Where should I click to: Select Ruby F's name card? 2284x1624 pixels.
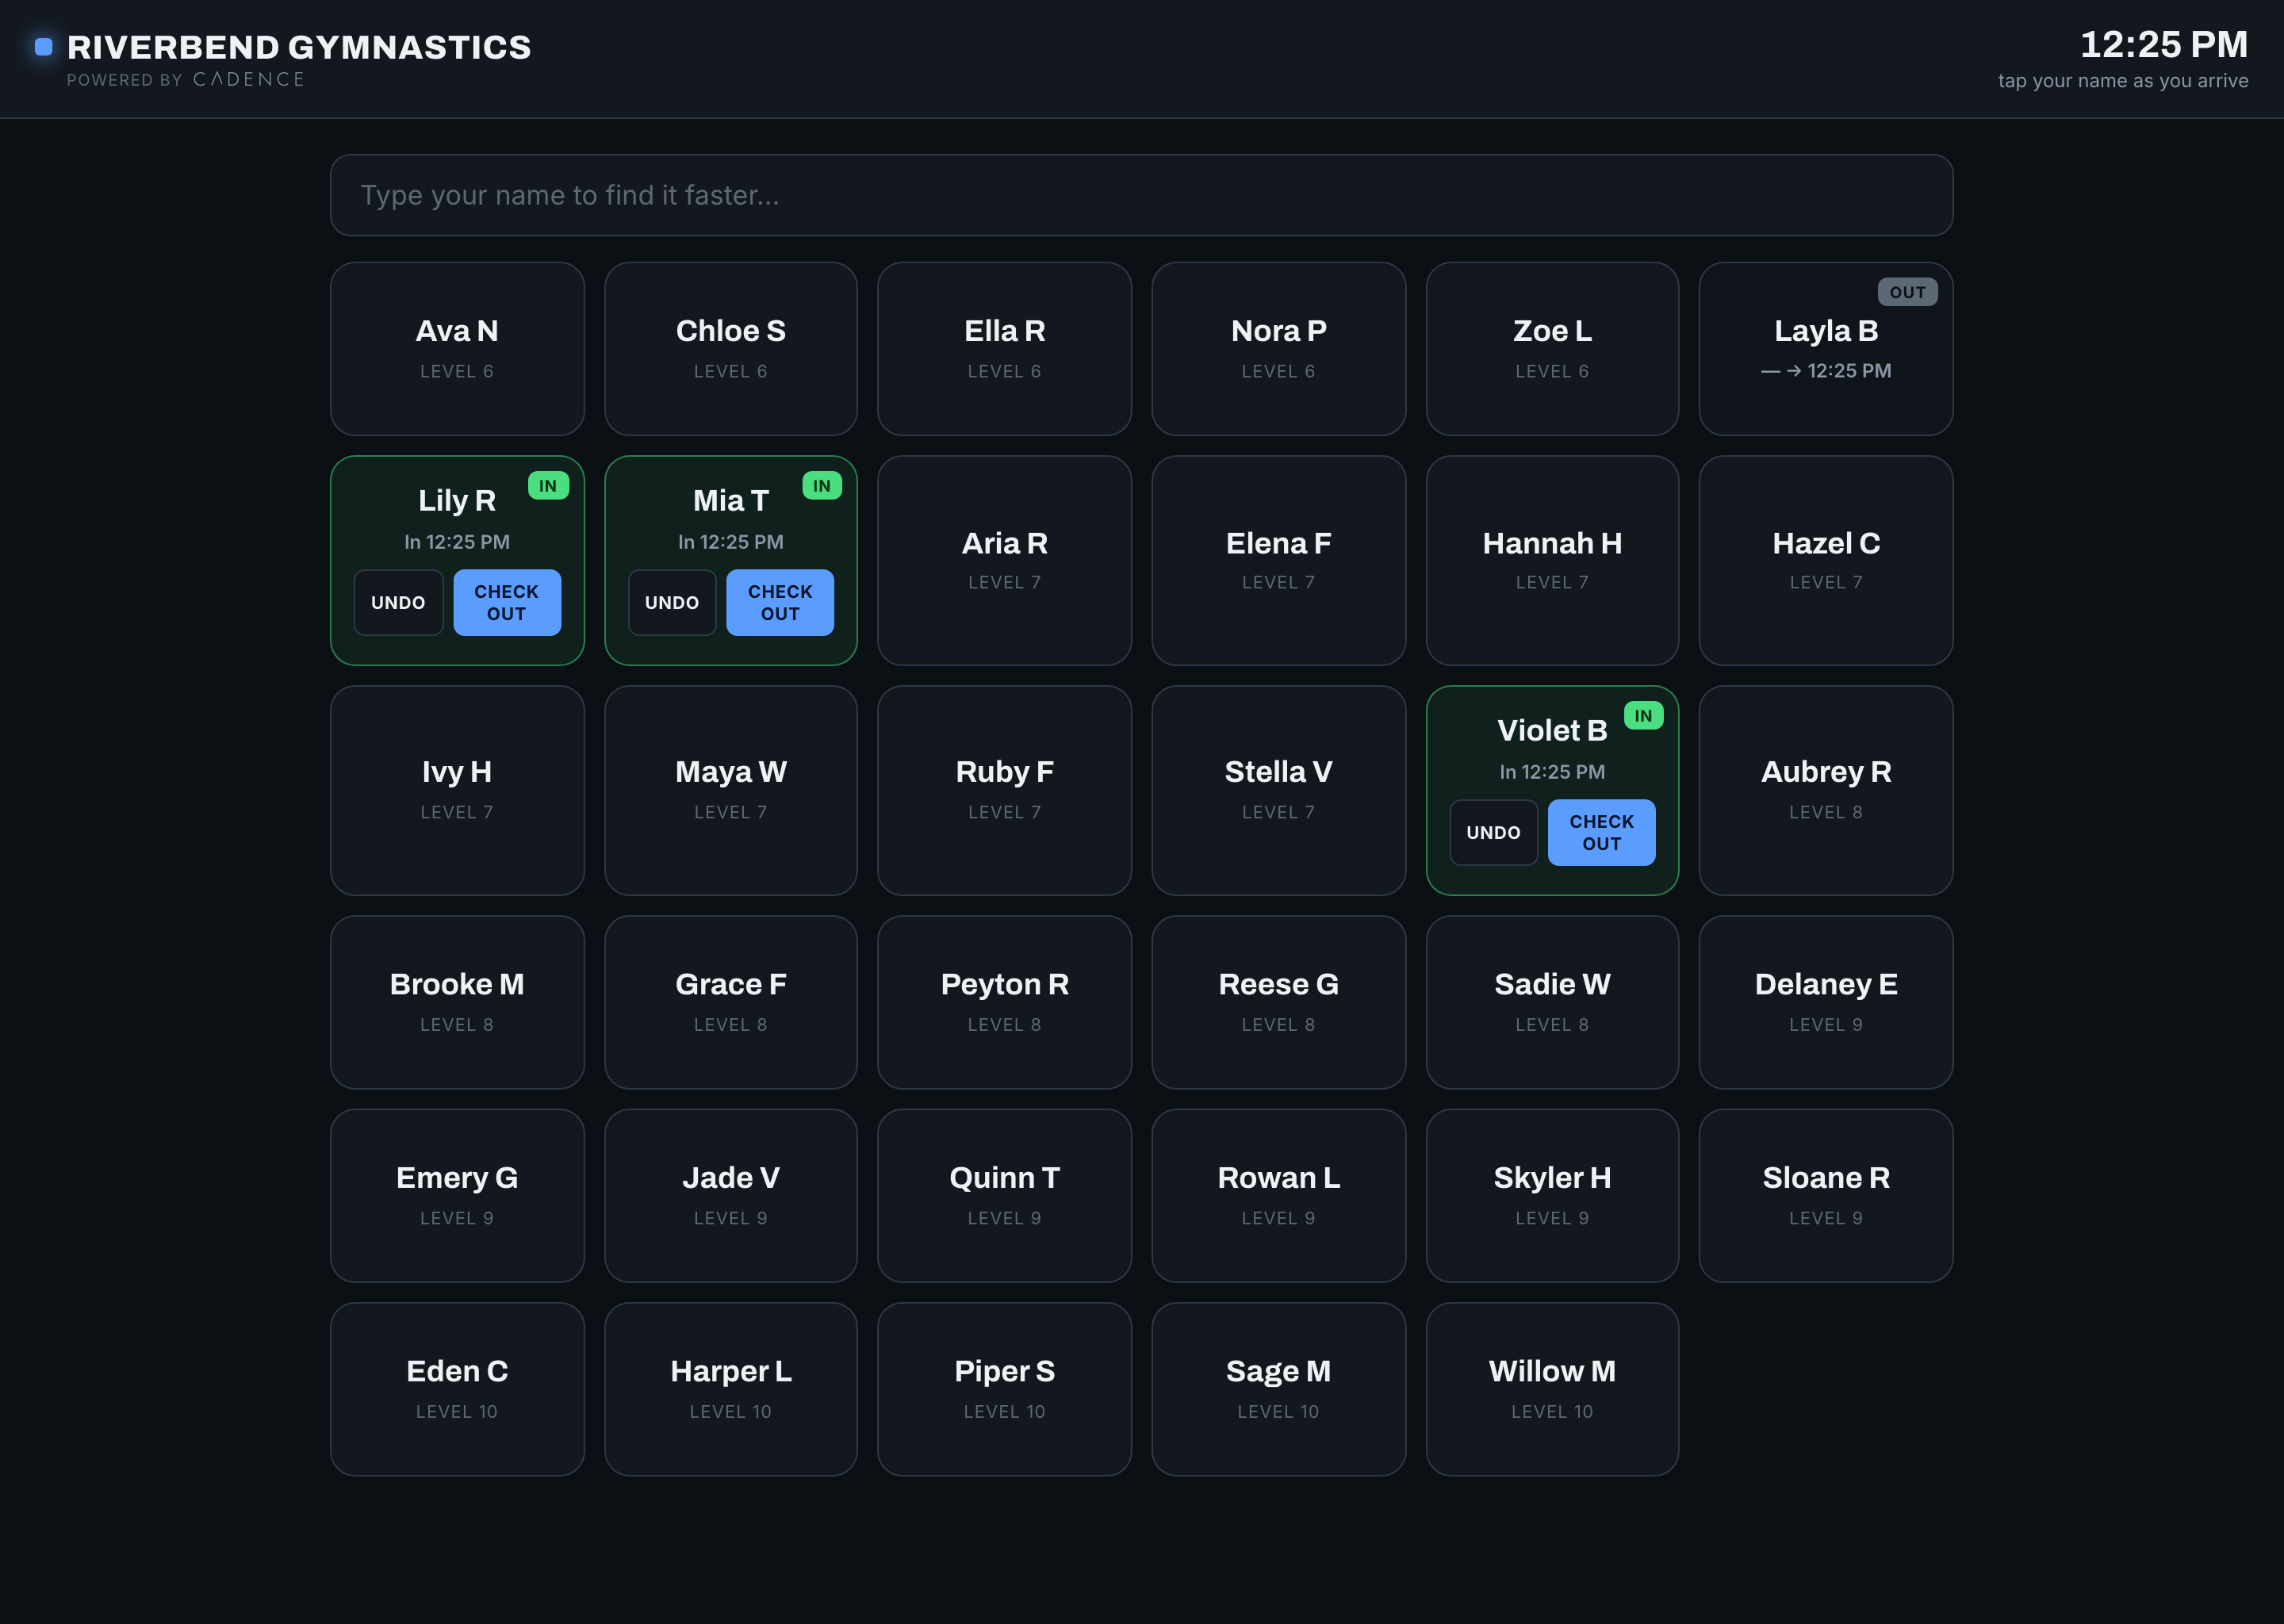click(1004, 790)
